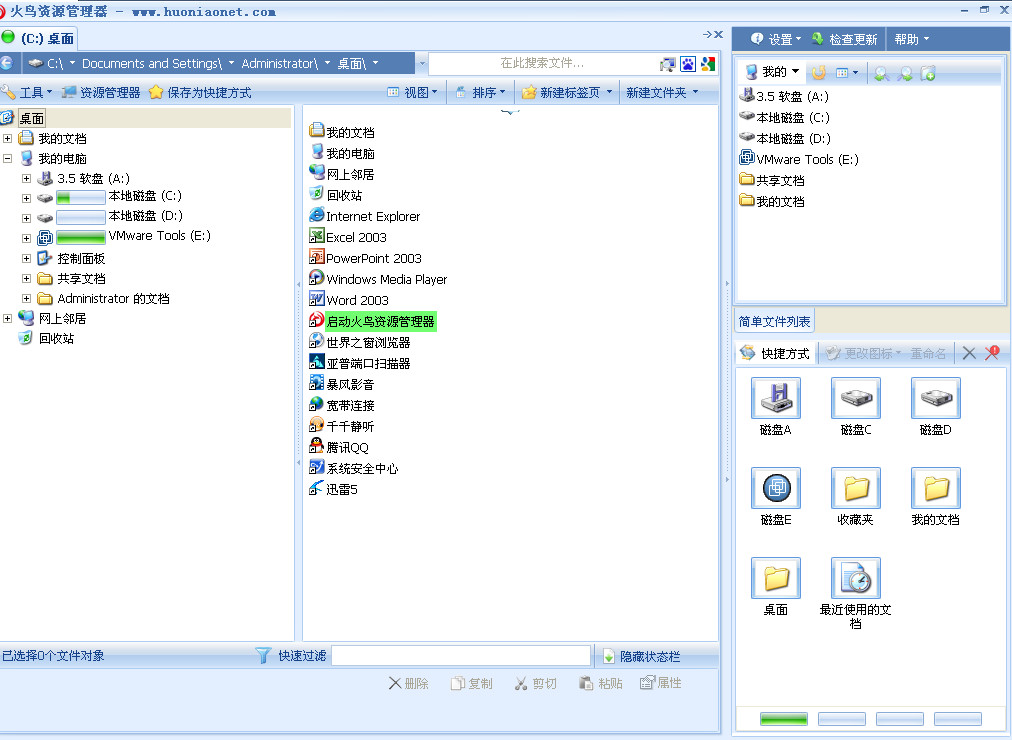This screenshot has width=1012, height=740.
Task: Click the usage bar for VMware Tools (E:)
Action: click(81, 237)
